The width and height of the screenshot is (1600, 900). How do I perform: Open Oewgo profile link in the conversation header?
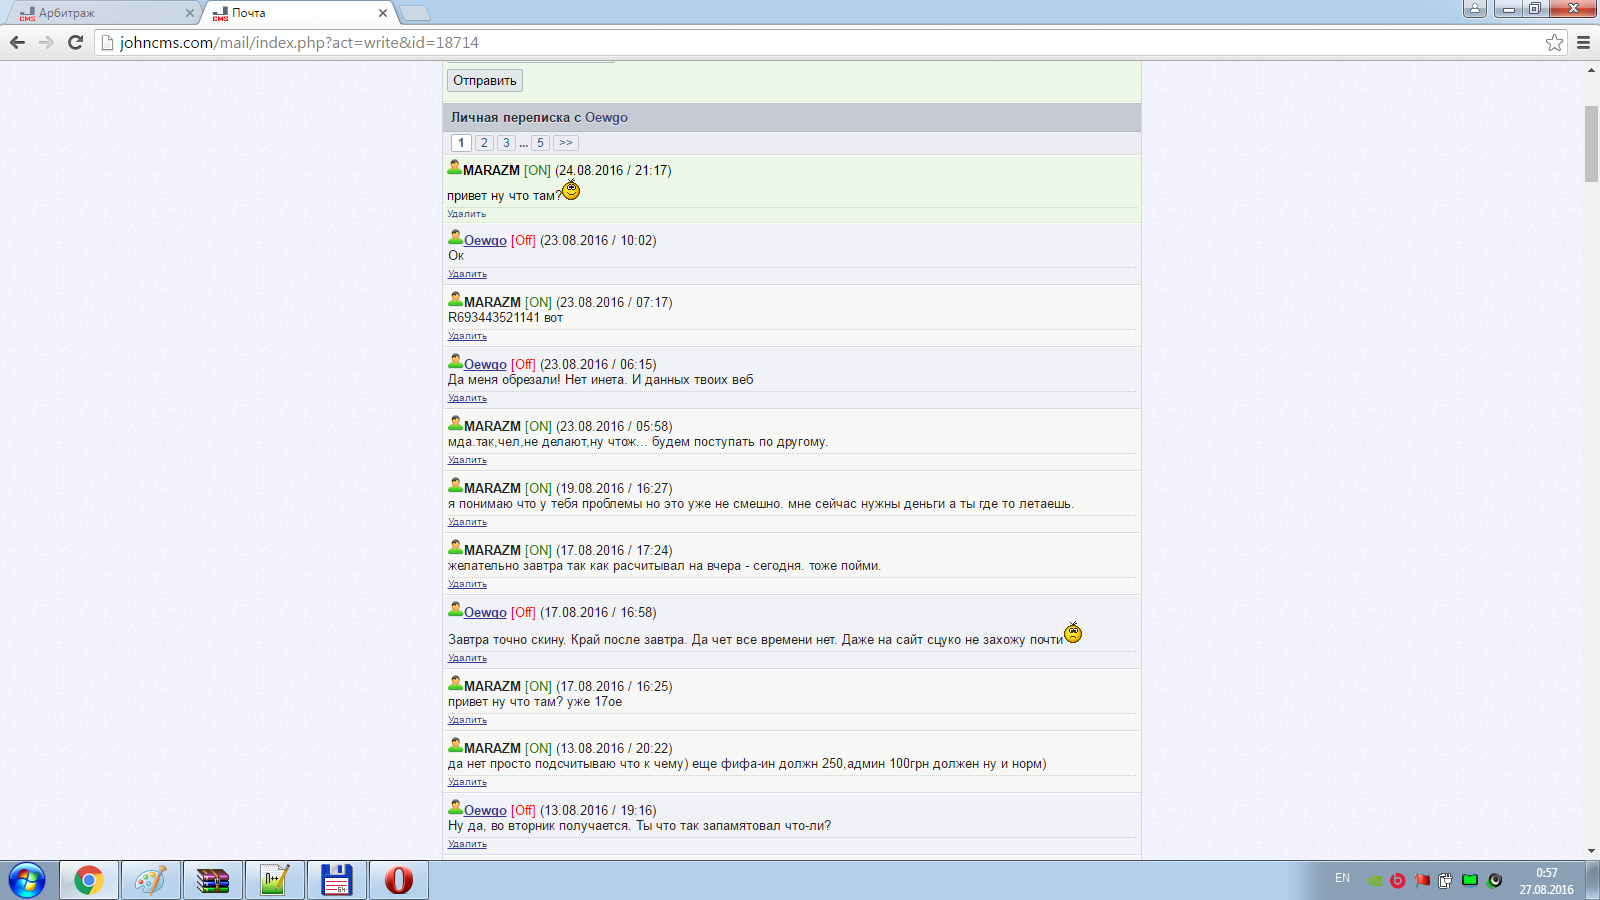tap(606, 117)
